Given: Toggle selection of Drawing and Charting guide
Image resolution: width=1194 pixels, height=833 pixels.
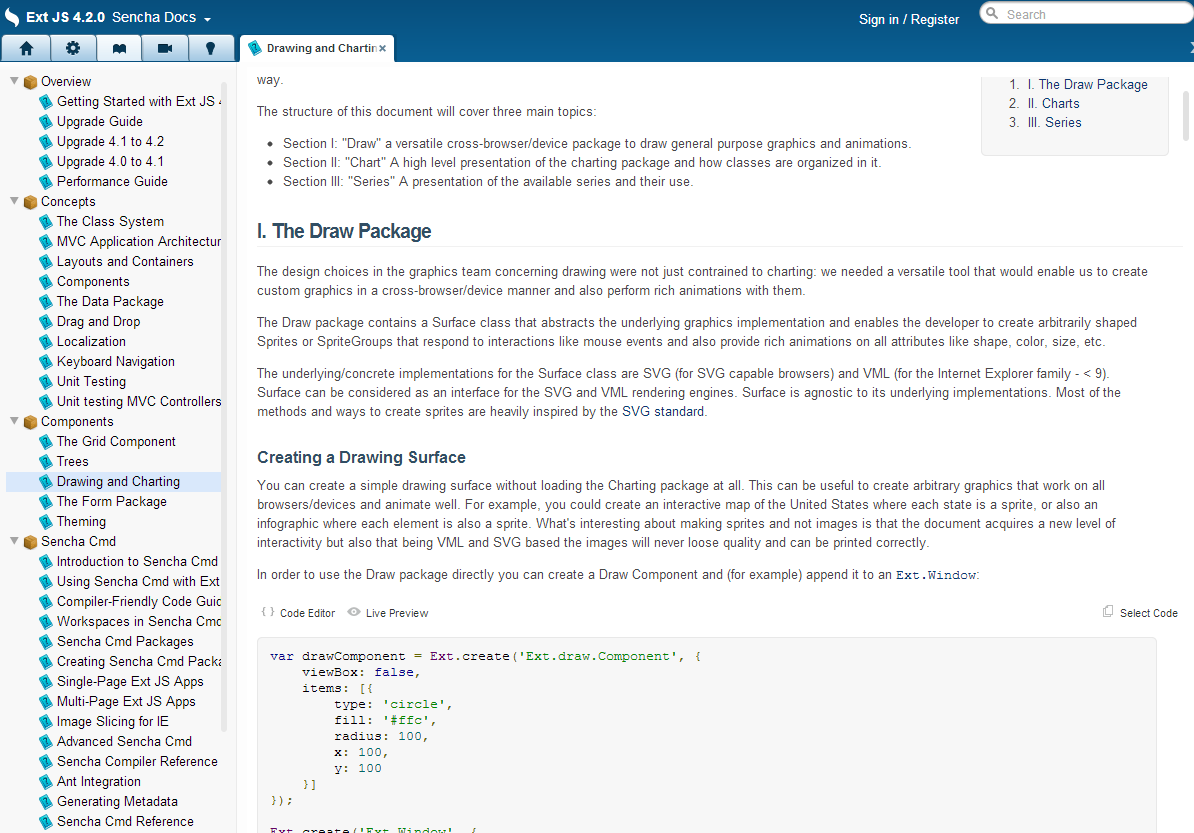Looking at the screenshot, I should pyautogui.click(x=118, y=481).
